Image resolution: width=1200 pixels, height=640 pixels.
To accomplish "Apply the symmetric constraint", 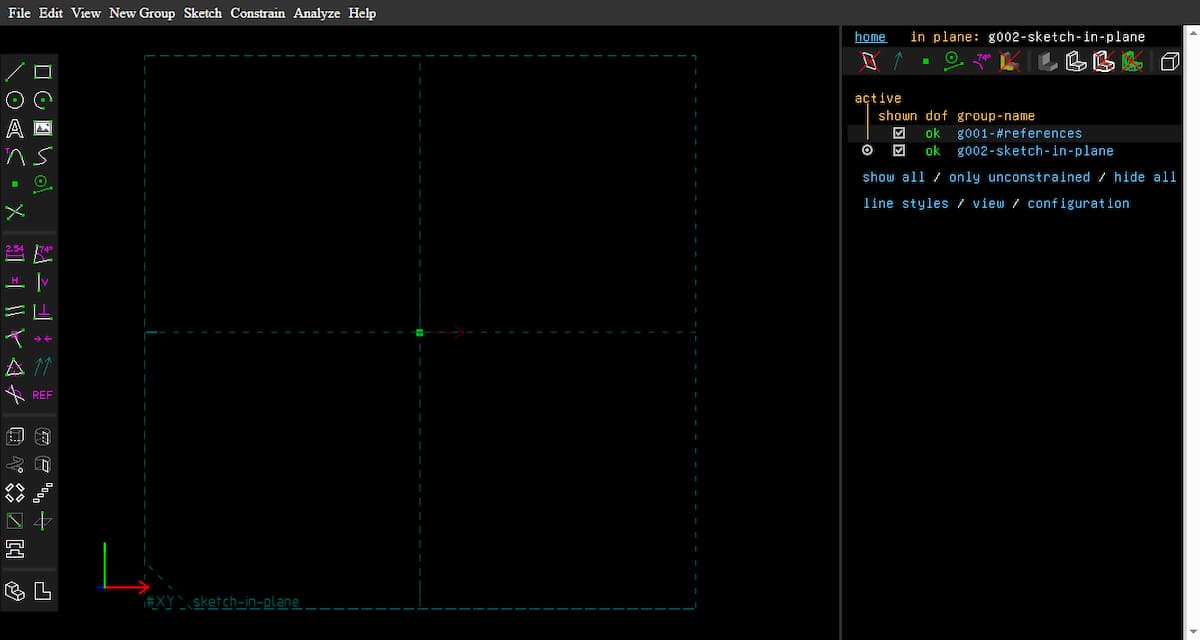I will [43, 338].
